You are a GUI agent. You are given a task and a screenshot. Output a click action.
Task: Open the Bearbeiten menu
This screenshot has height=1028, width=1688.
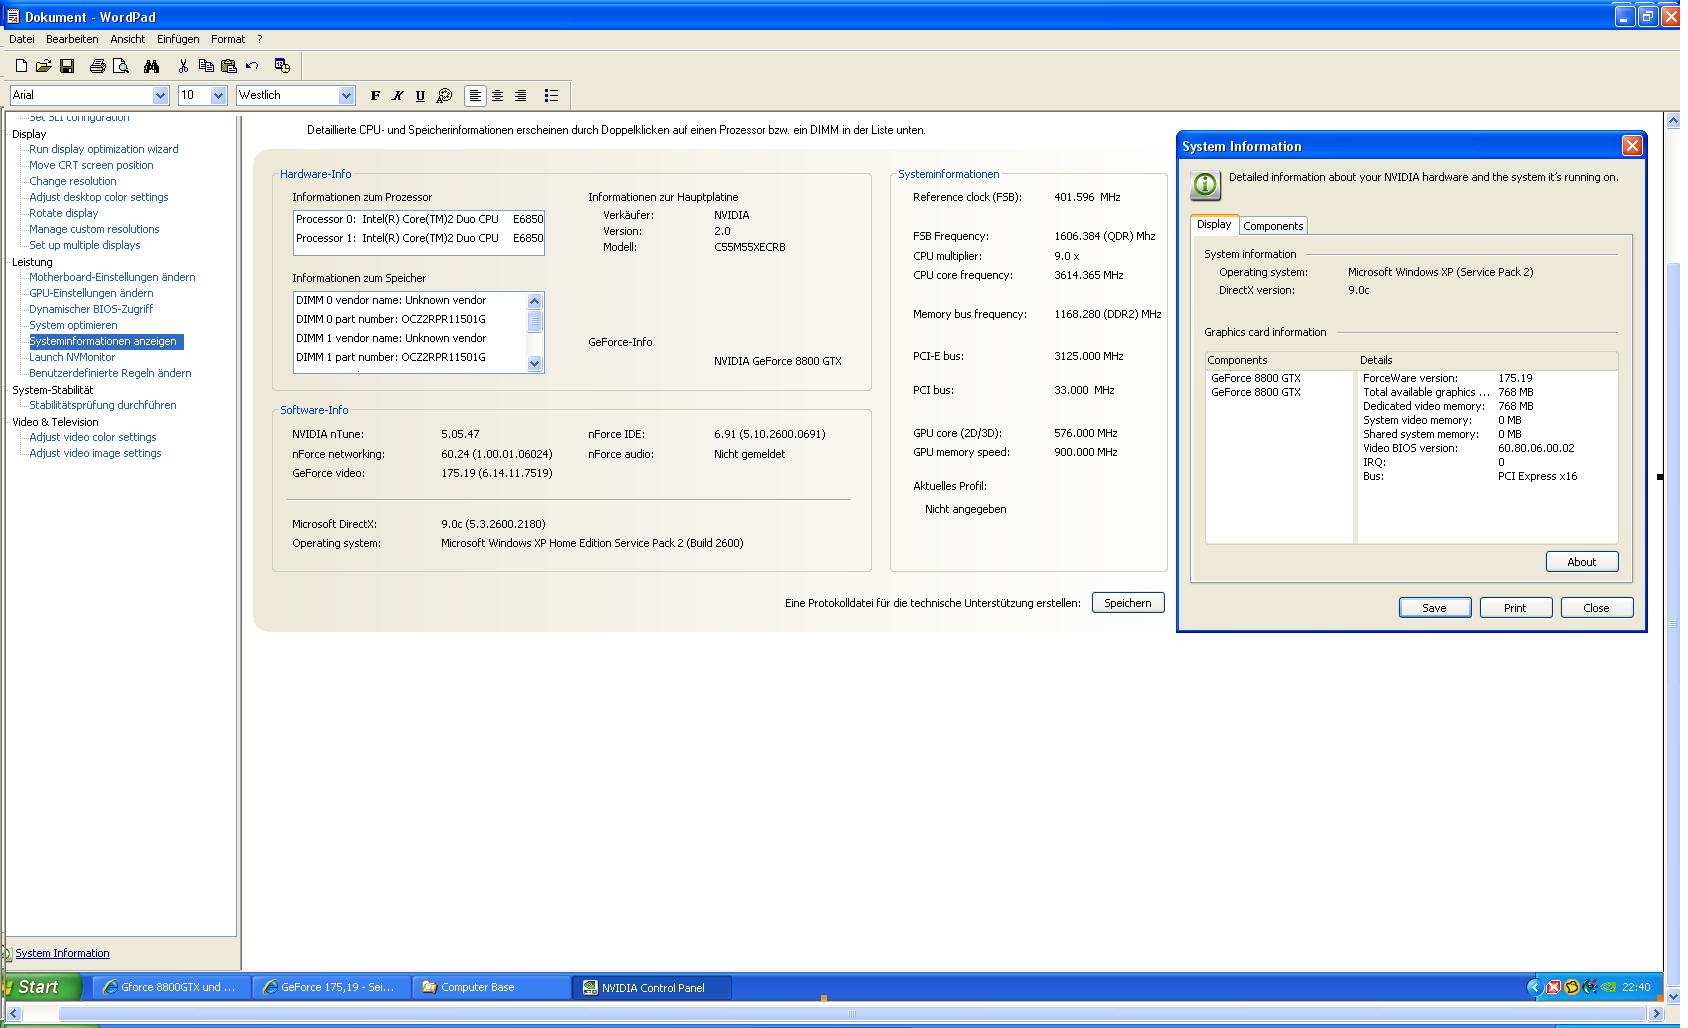(x=72, y=39)
